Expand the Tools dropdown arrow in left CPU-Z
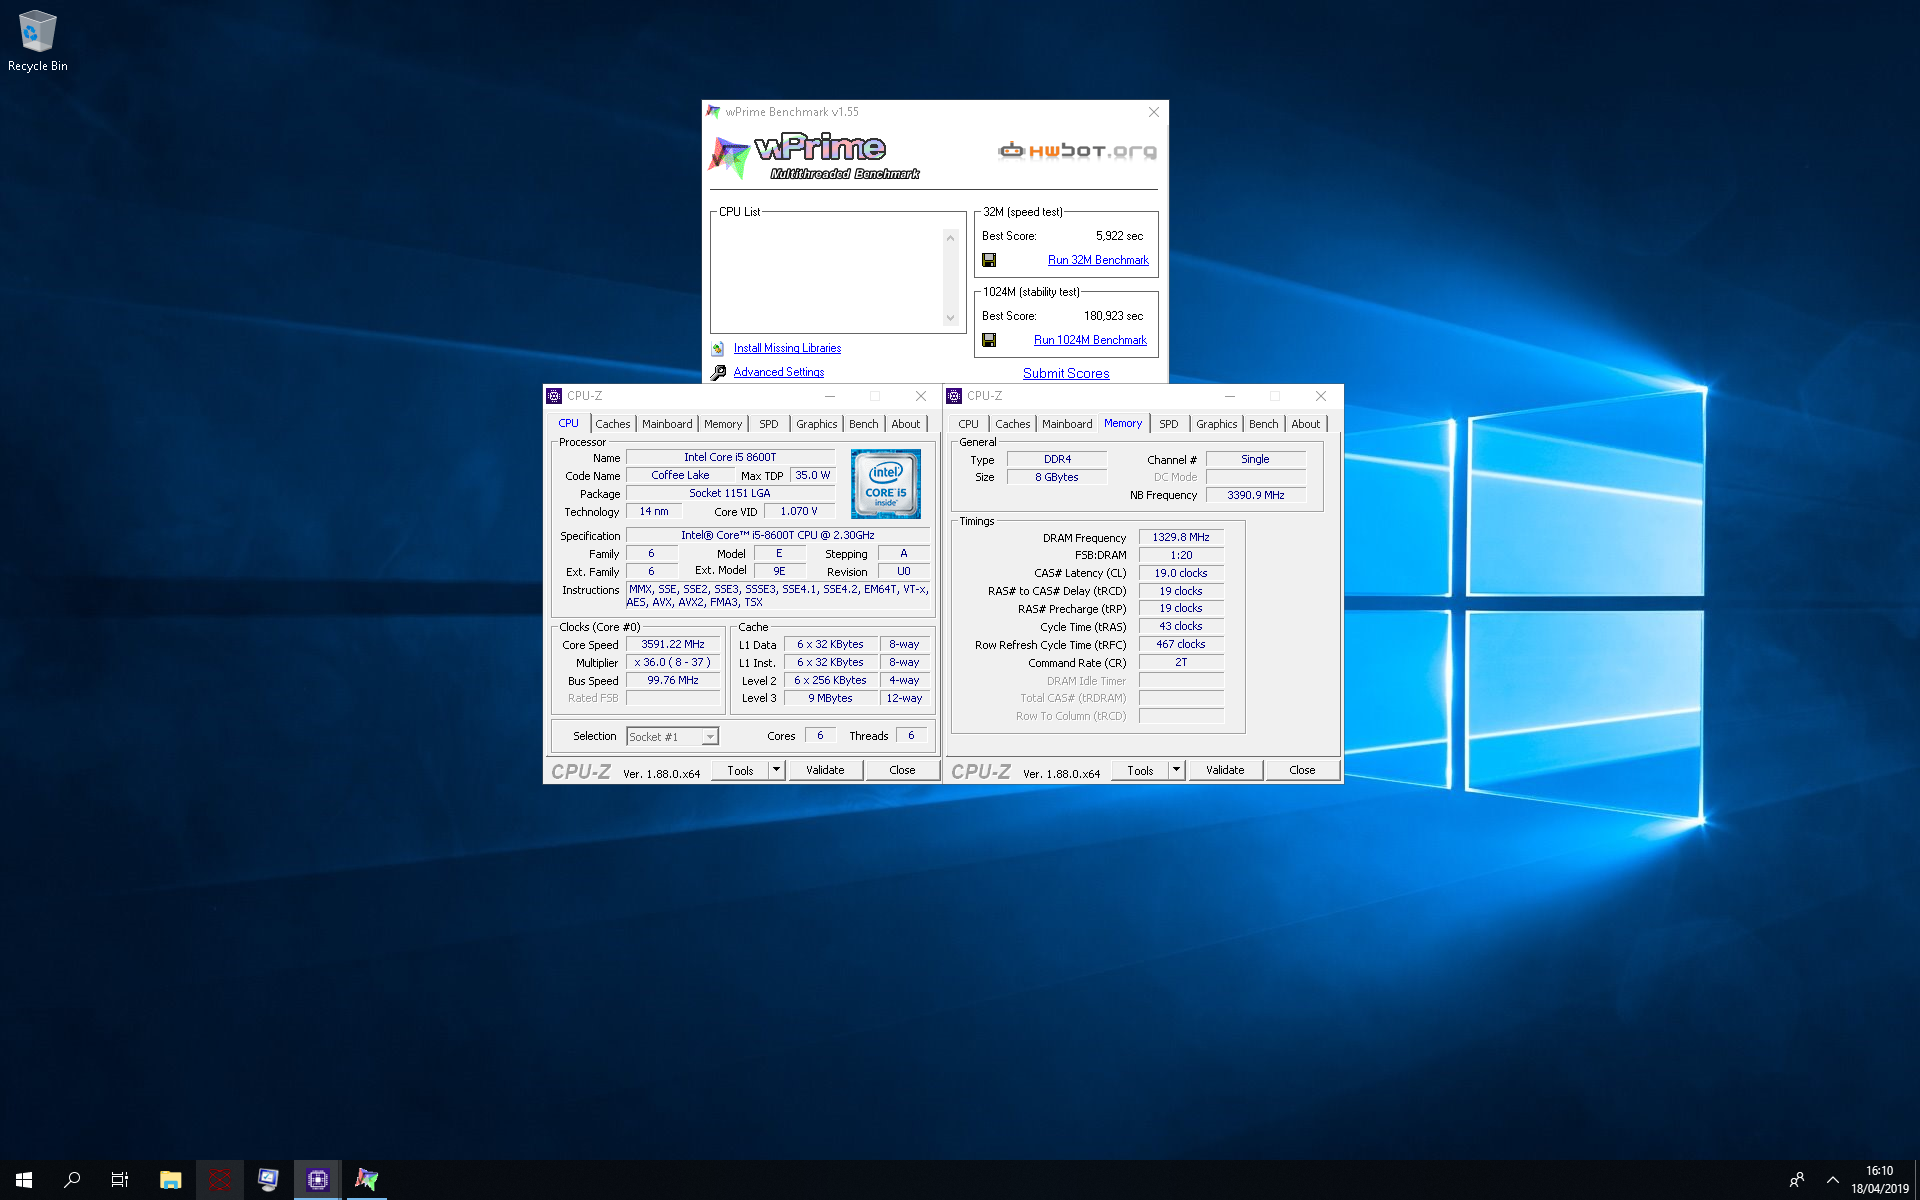This screenshot has height=1200, width=1920. click(x=776, y=770)
